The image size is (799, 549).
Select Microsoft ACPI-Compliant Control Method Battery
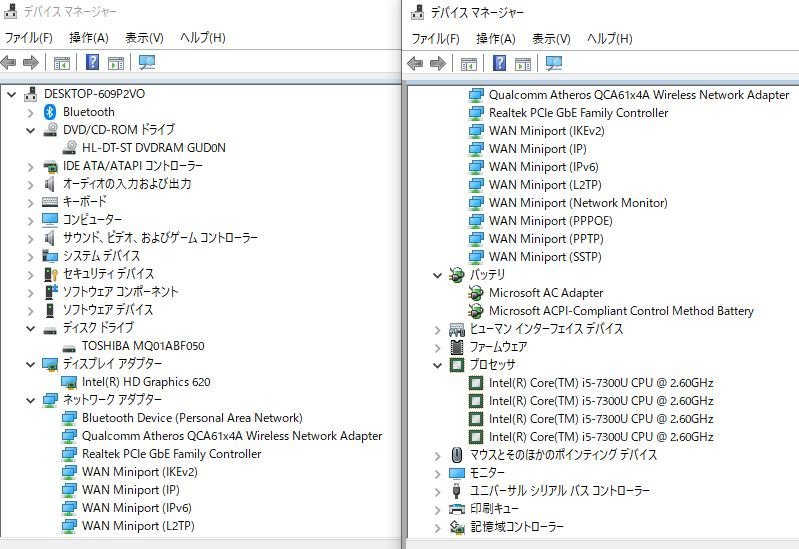(621, 311)
